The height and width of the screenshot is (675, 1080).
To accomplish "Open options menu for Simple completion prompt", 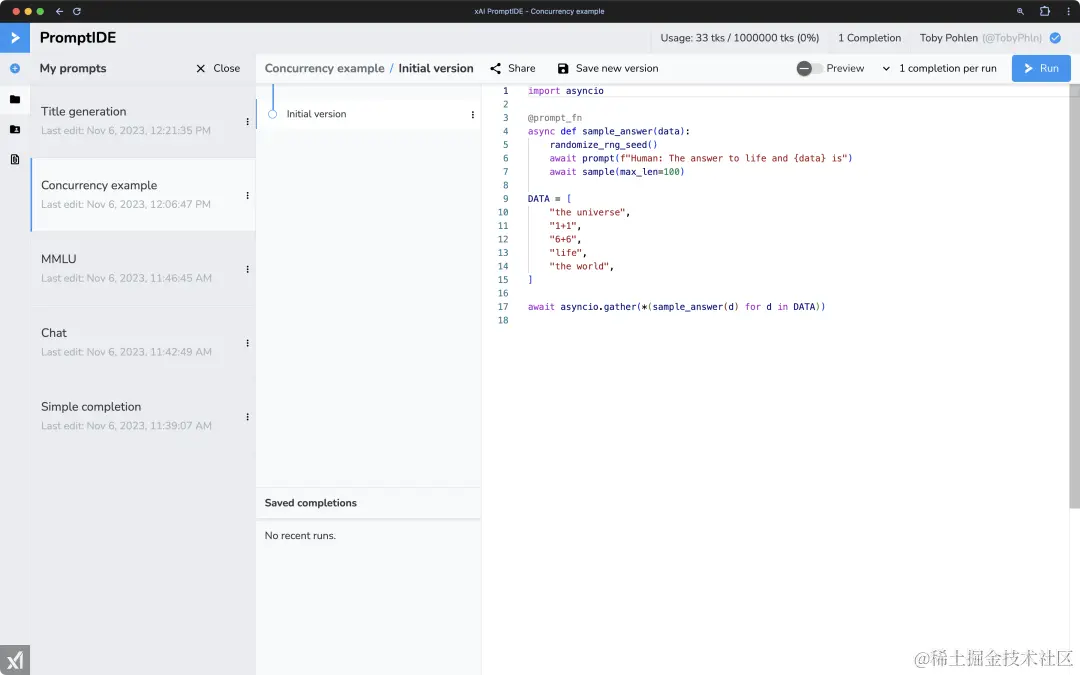I will tap(247, 417).
